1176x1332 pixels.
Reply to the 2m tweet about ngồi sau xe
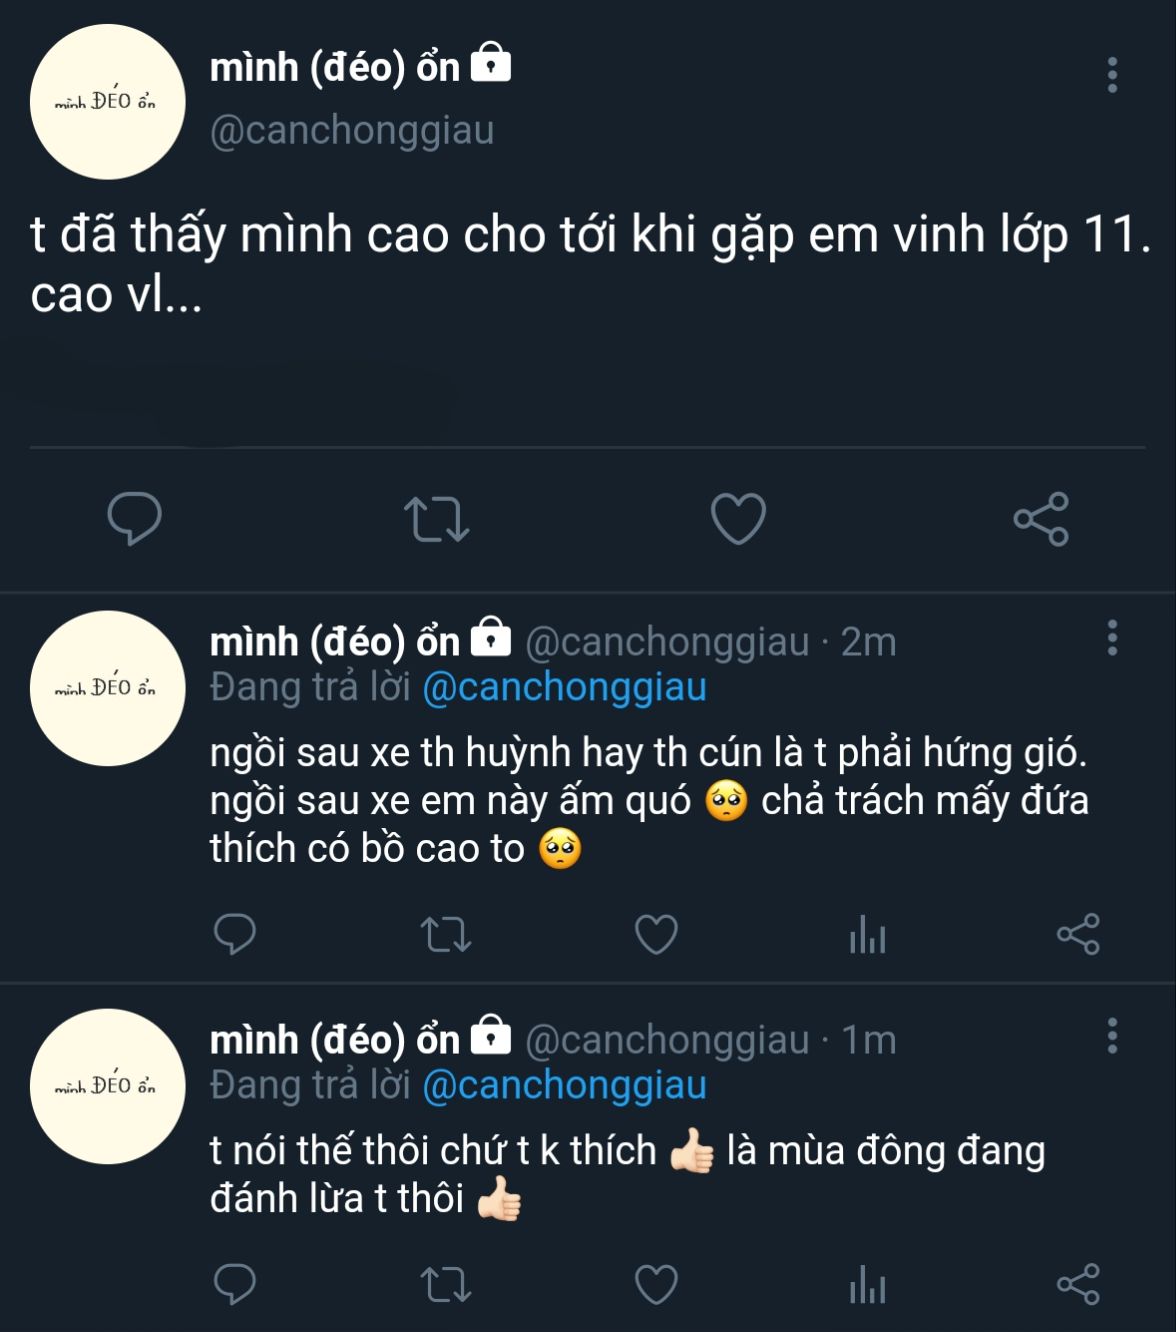click(235, 935)
